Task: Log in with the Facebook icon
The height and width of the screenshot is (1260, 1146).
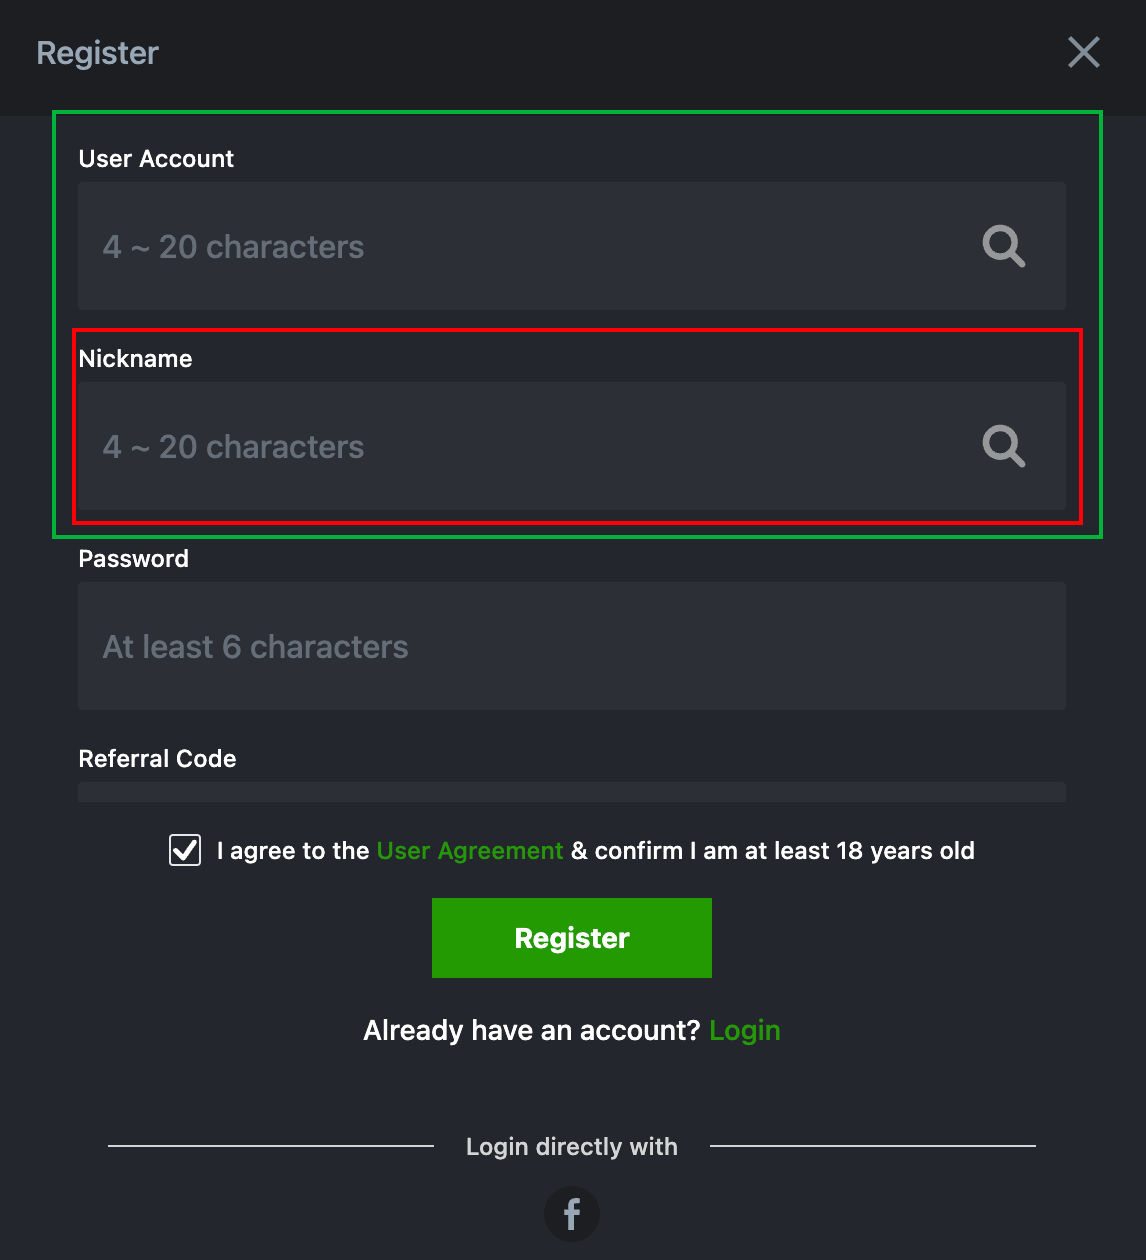Action: [572, 1214]
